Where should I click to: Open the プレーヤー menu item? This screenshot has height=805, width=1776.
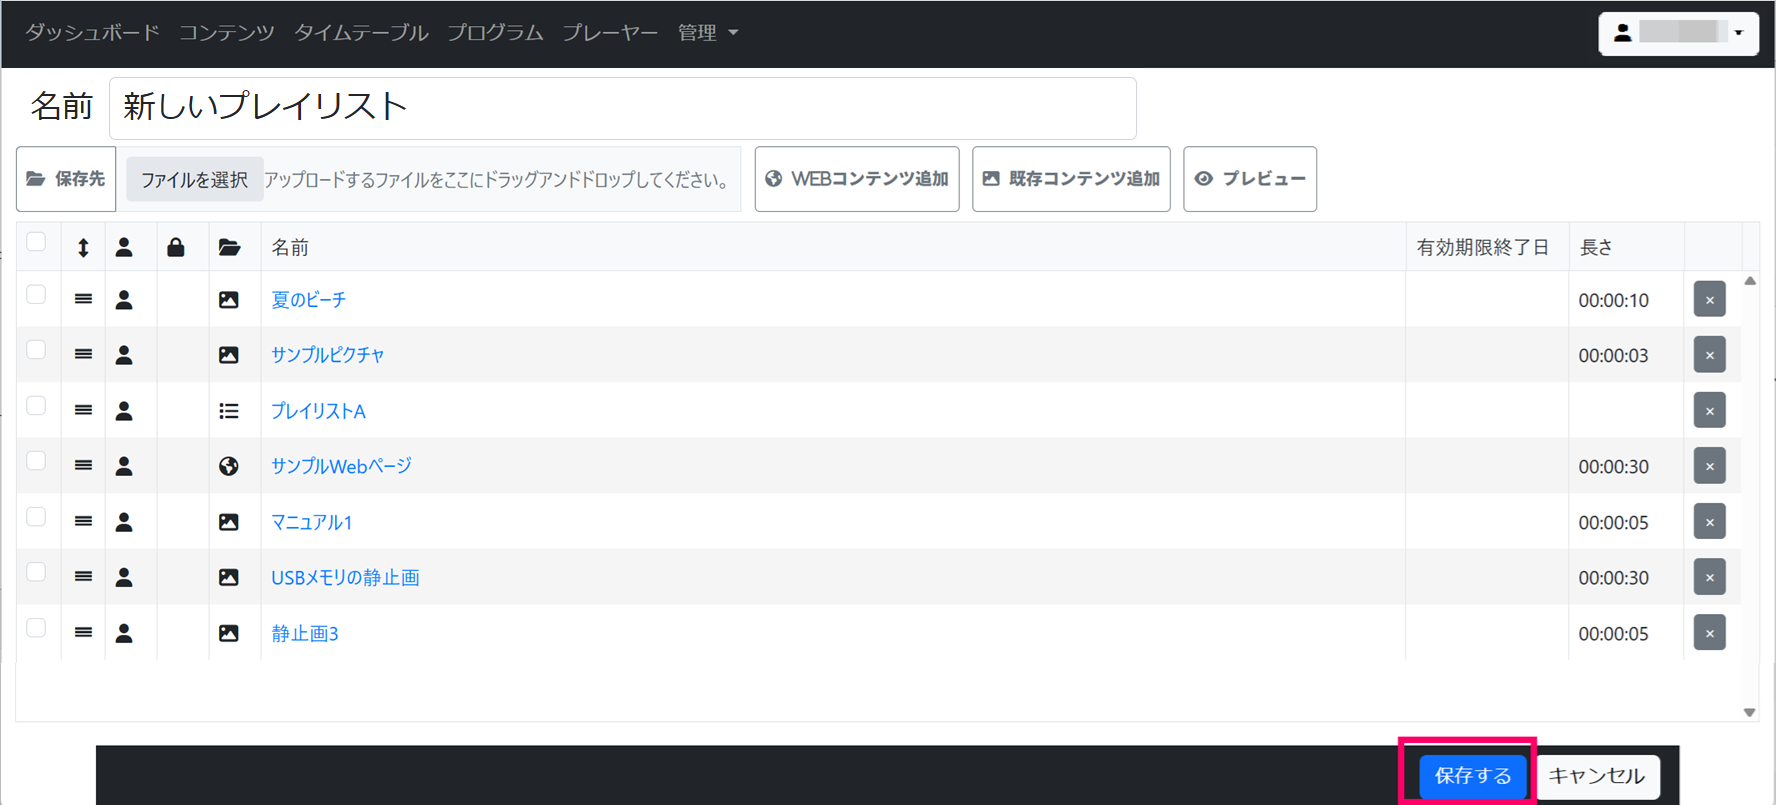tap(610, 33)
